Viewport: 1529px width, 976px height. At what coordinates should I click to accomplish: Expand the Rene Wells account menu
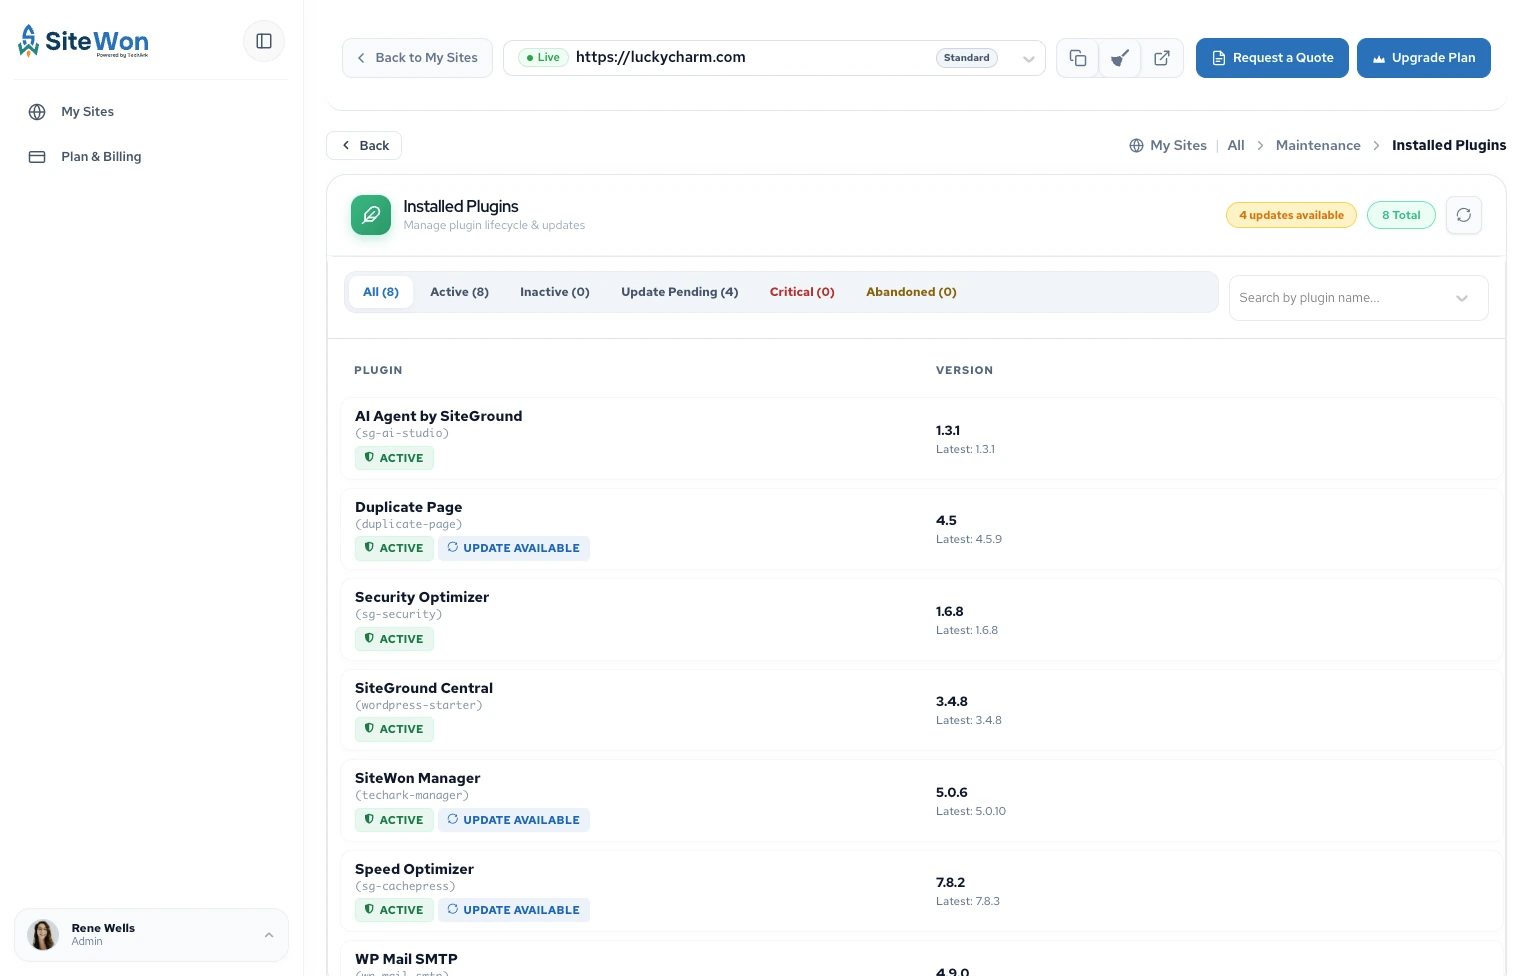click(x=269, y=935)
